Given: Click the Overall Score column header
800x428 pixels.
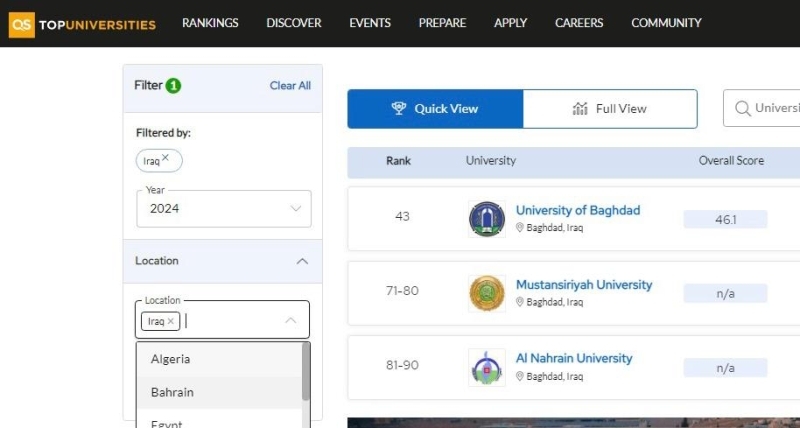Looking at the screenshot, I should point(731,161).
